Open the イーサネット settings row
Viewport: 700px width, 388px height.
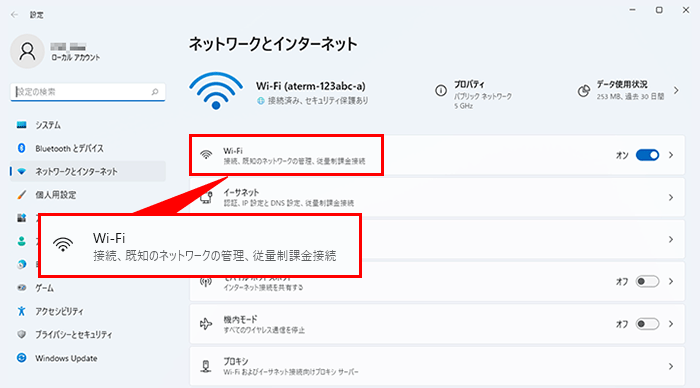(437, 197)
